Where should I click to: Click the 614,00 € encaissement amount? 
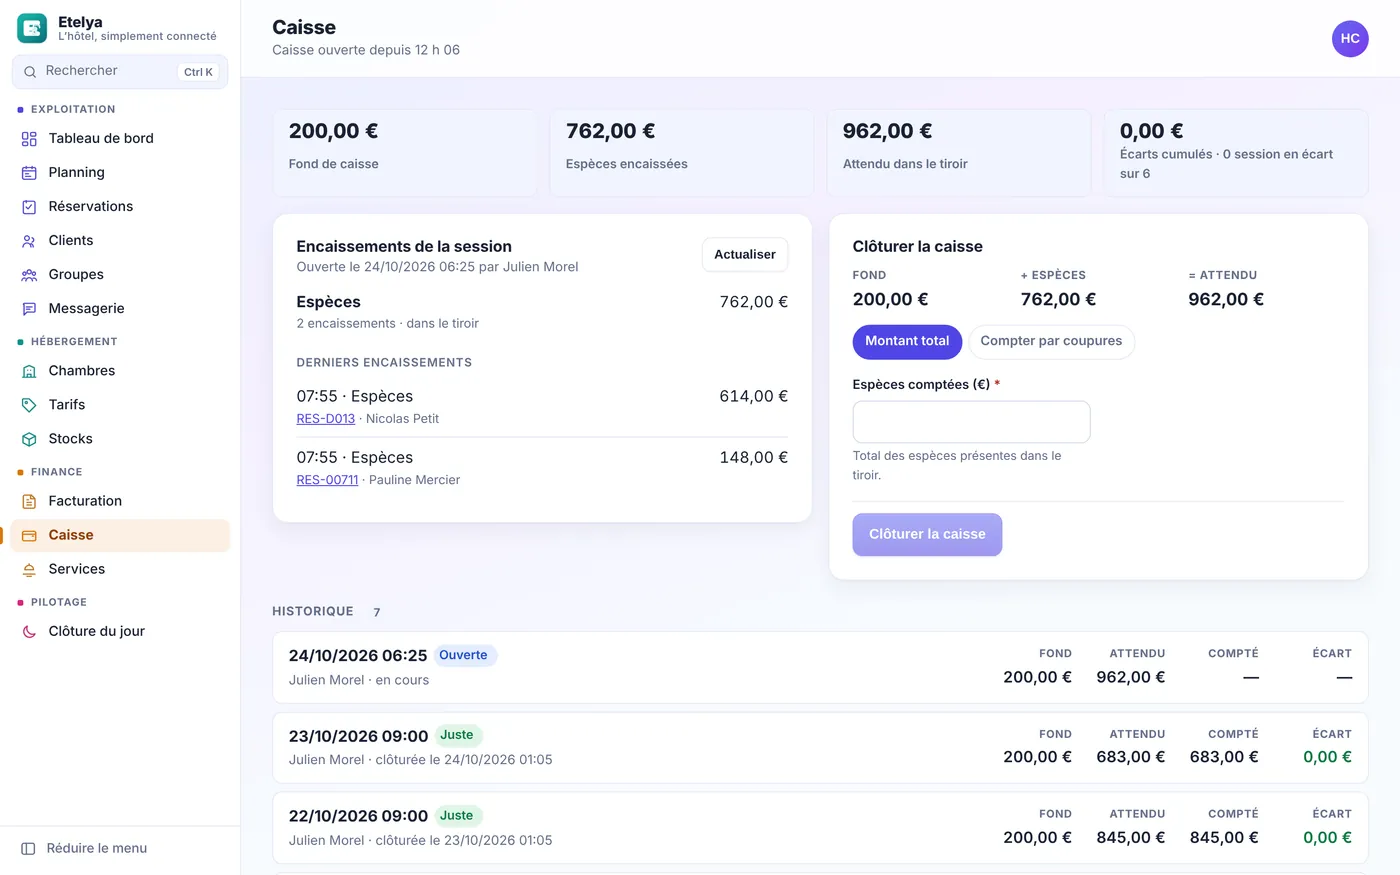coord(753,396)
